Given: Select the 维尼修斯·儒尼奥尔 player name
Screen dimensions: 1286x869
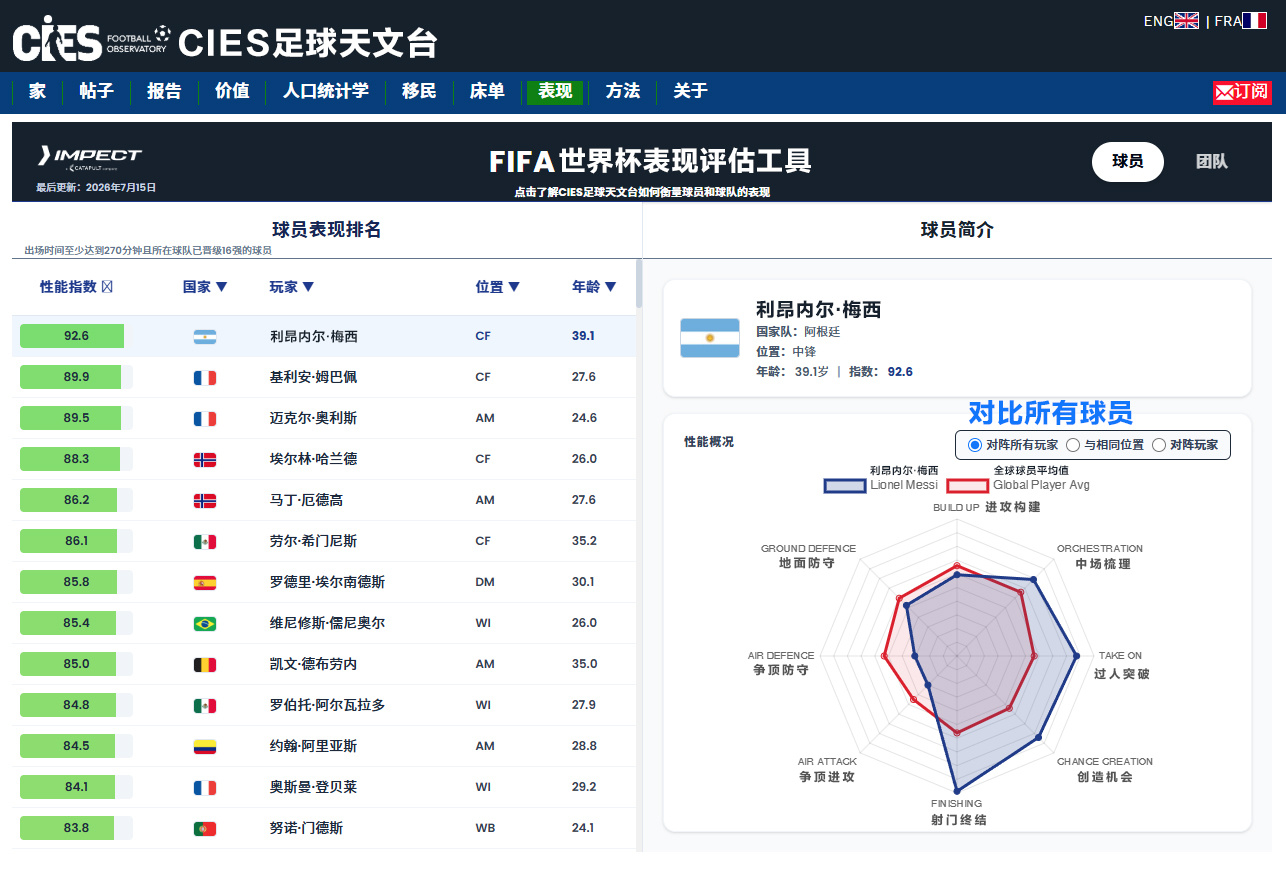Looking at the screenshot, I should tap(328, 623).
